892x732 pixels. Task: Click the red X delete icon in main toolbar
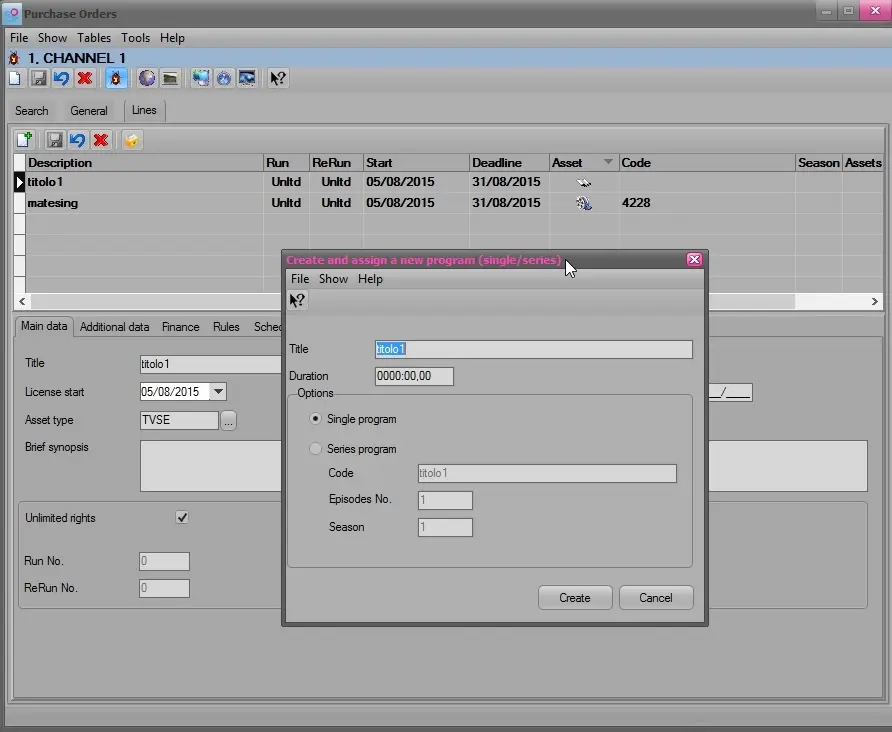(x=85, y=78)
